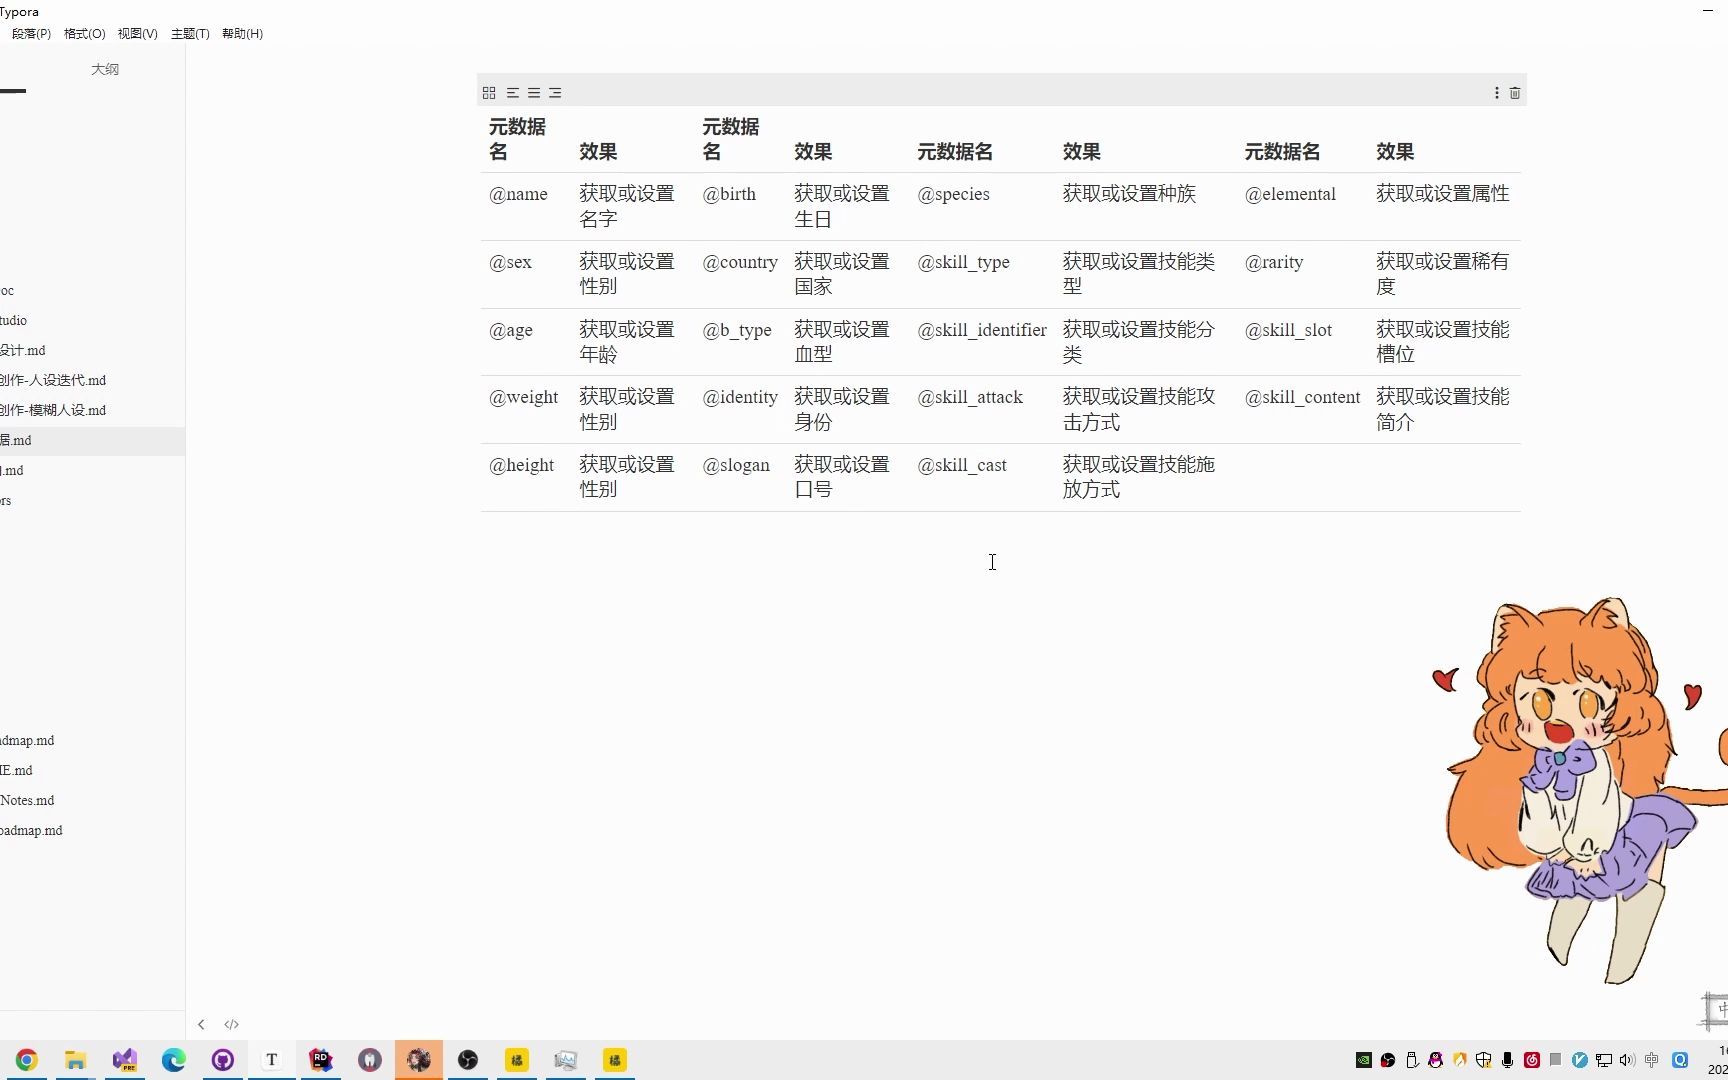Set table column alignment to right
Screen dimensions: 1728x1080
click(556, 92)
